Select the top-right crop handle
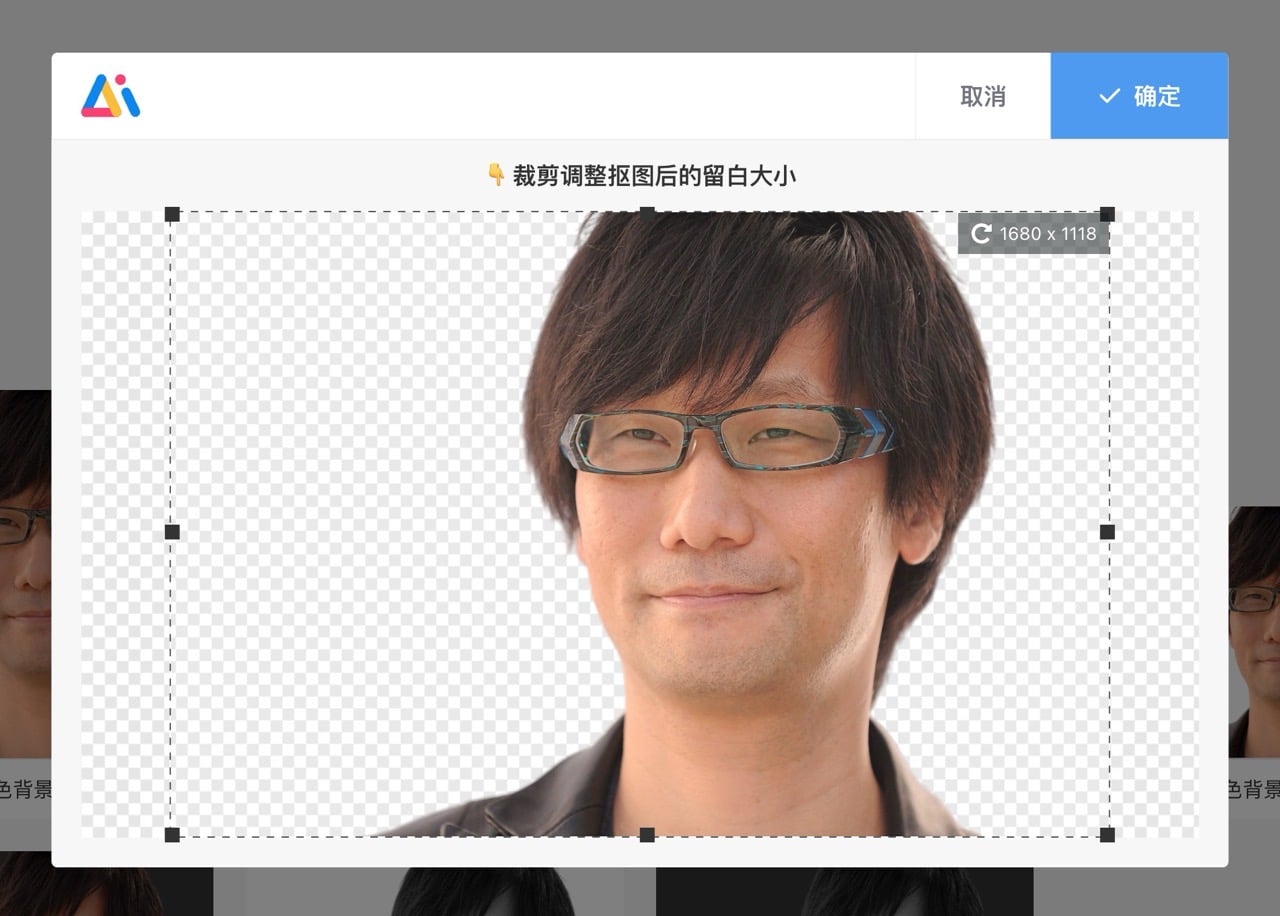Image resolution: width=1280 pixels, height=916 pixels. coord(1107,214)
